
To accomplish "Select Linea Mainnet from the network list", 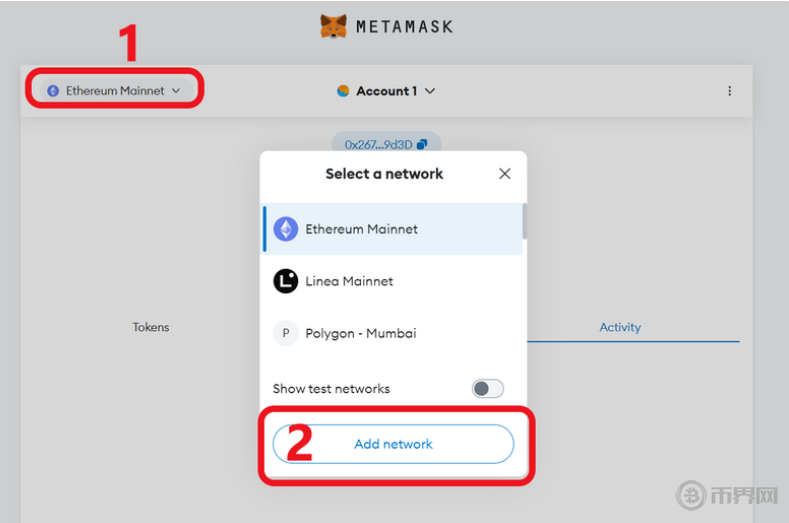I will (349, 281).
